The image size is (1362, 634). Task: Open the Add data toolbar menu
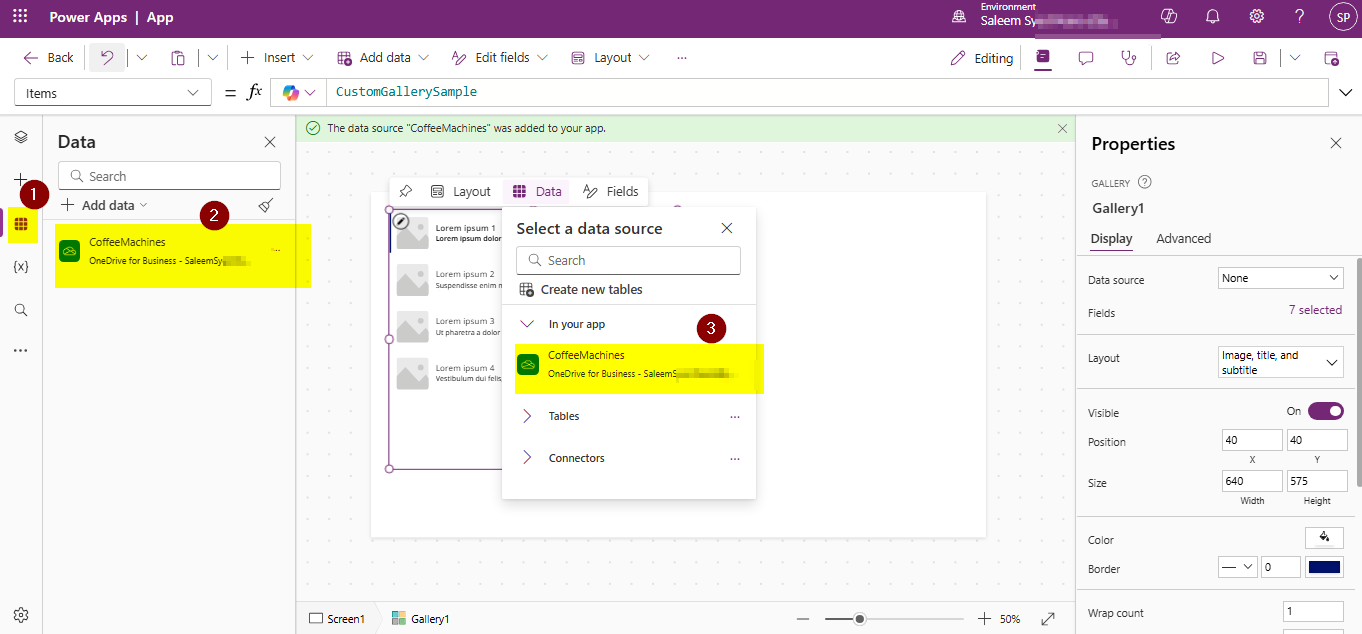383,58
